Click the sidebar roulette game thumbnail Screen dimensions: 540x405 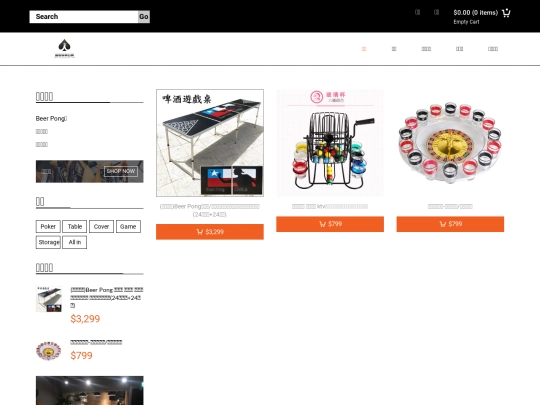coord(49,351)
